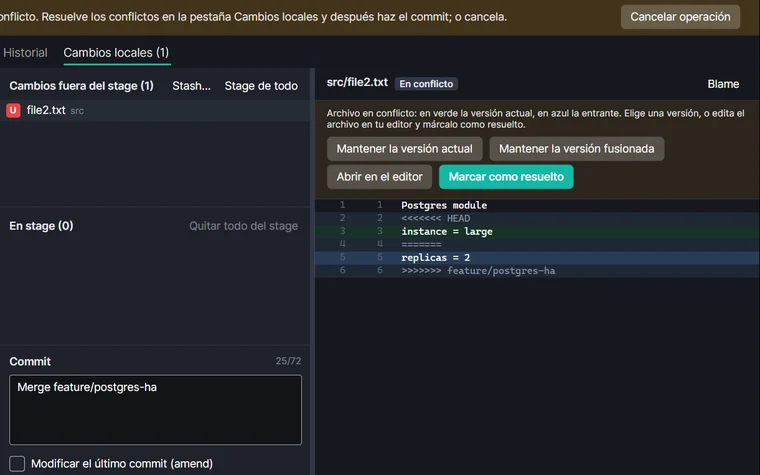Click the Cancelar operación button
760x475 pixels.
680,17
